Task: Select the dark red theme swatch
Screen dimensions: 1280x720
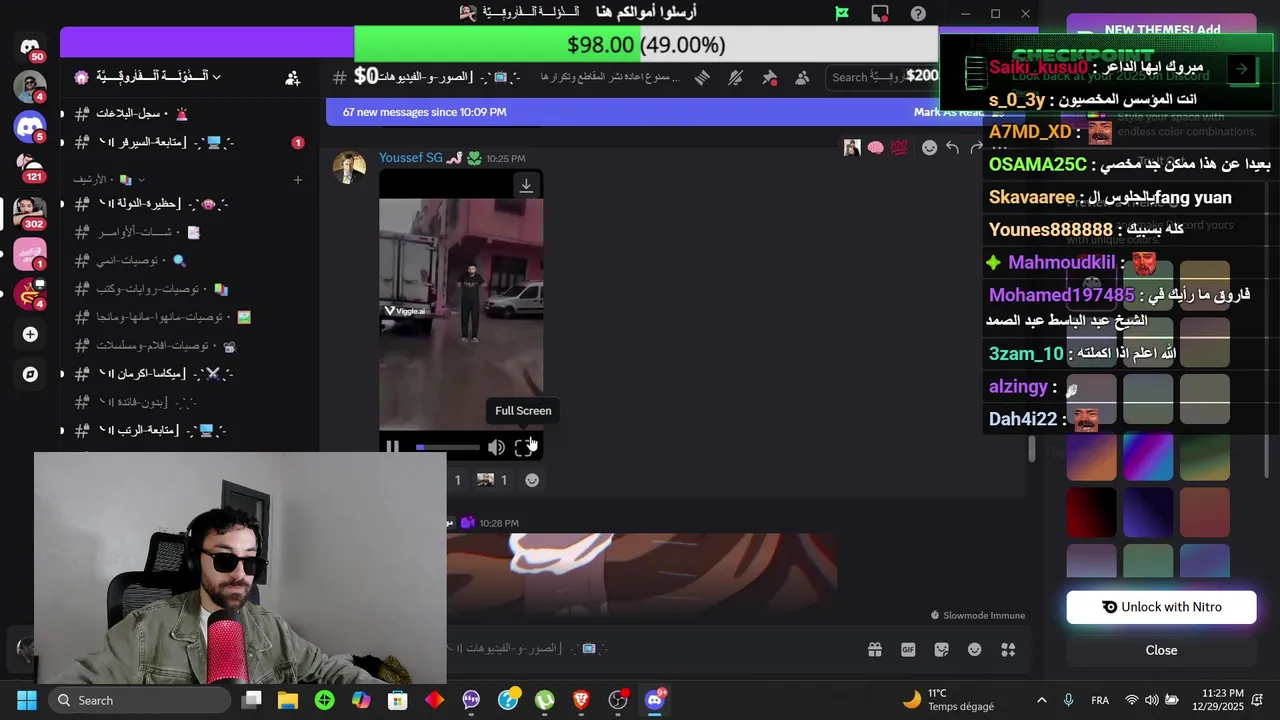Action: [1091, 513]
